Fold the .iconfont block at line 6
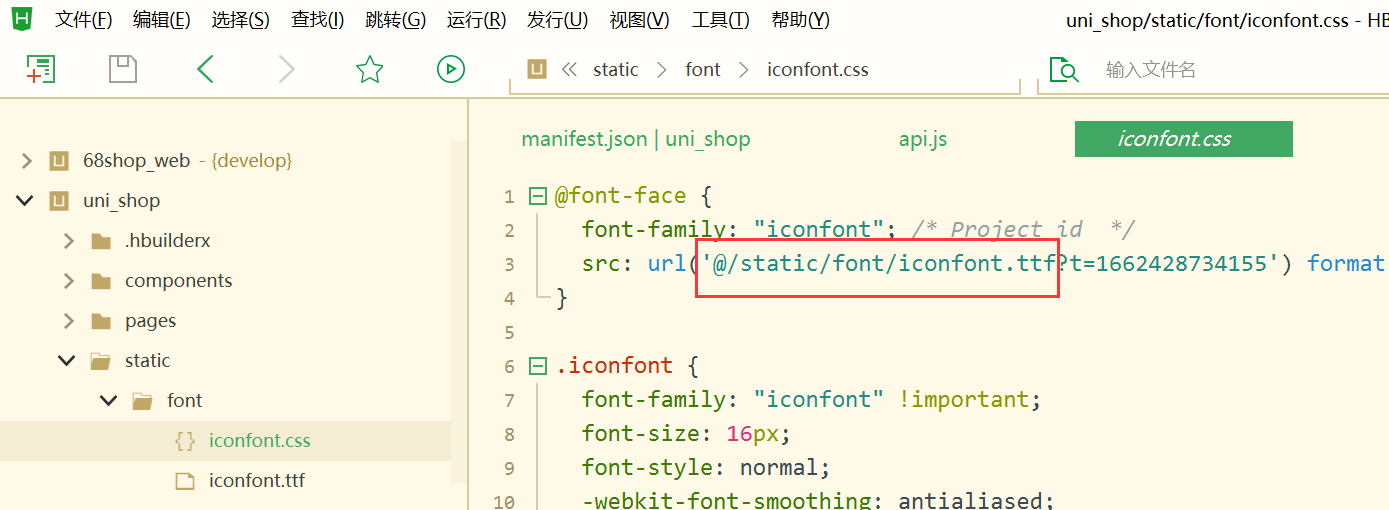Screen dimensions: 1389x510 click(x=537, y=366)
